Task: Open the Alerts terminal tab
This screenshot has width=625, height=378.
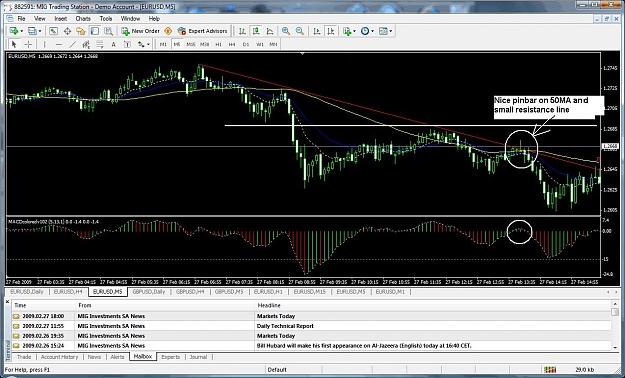Action: click(117, 357)
